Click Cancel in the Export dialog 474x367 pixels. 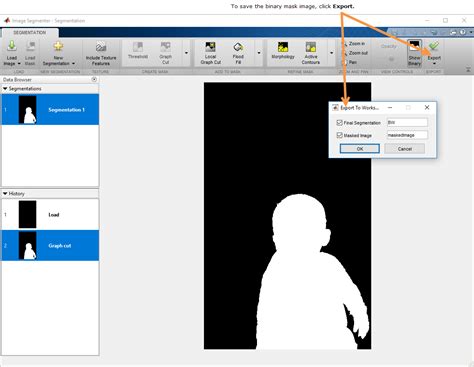click(x=405, y=149)
